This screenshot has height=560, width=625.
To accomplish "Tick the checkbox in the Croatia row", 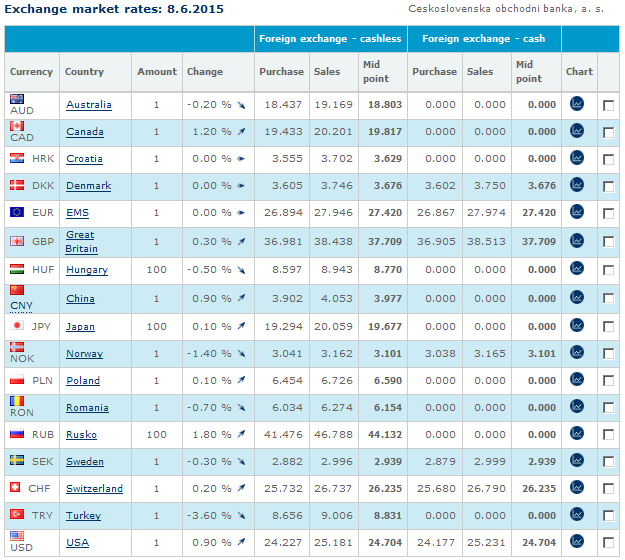I will 608,159.
